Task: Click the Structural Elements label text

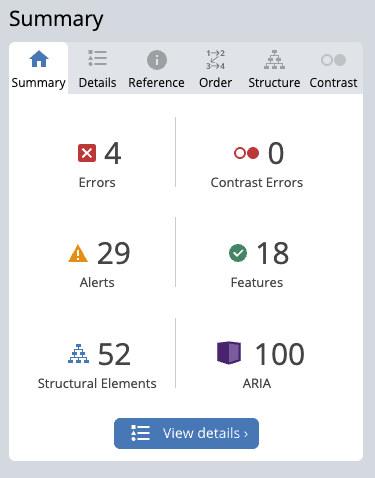Action: click(x=97, y=384)
